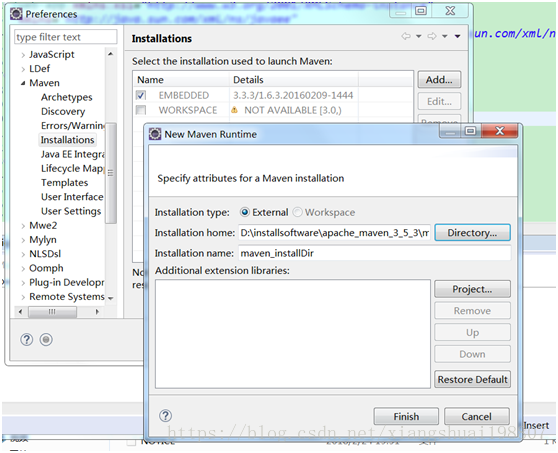Viewport: 558px width, 453px height.
Task: Check the WORKSPACE installation checkbox
Action: tap(141, 110)
